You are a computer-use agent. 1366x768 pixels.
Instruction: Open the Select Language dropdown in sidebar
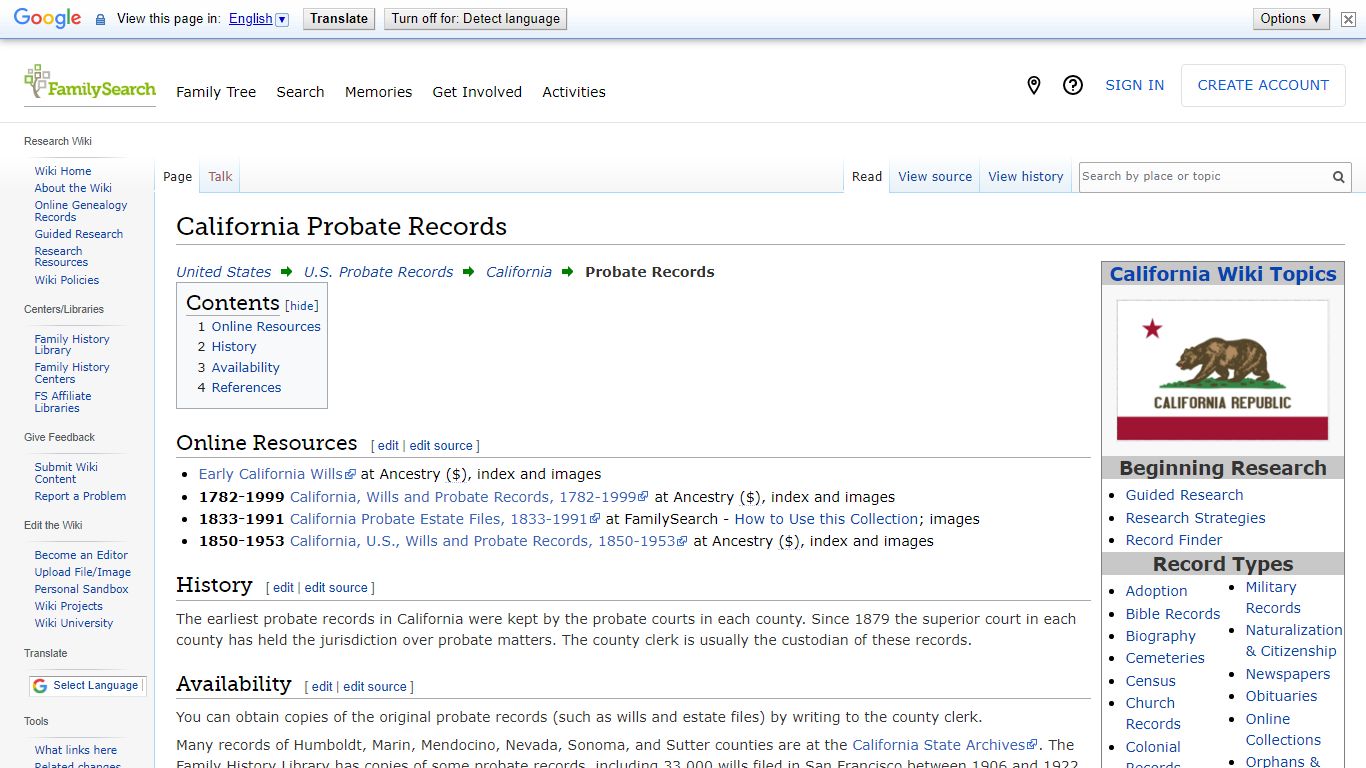pos(87,685)
